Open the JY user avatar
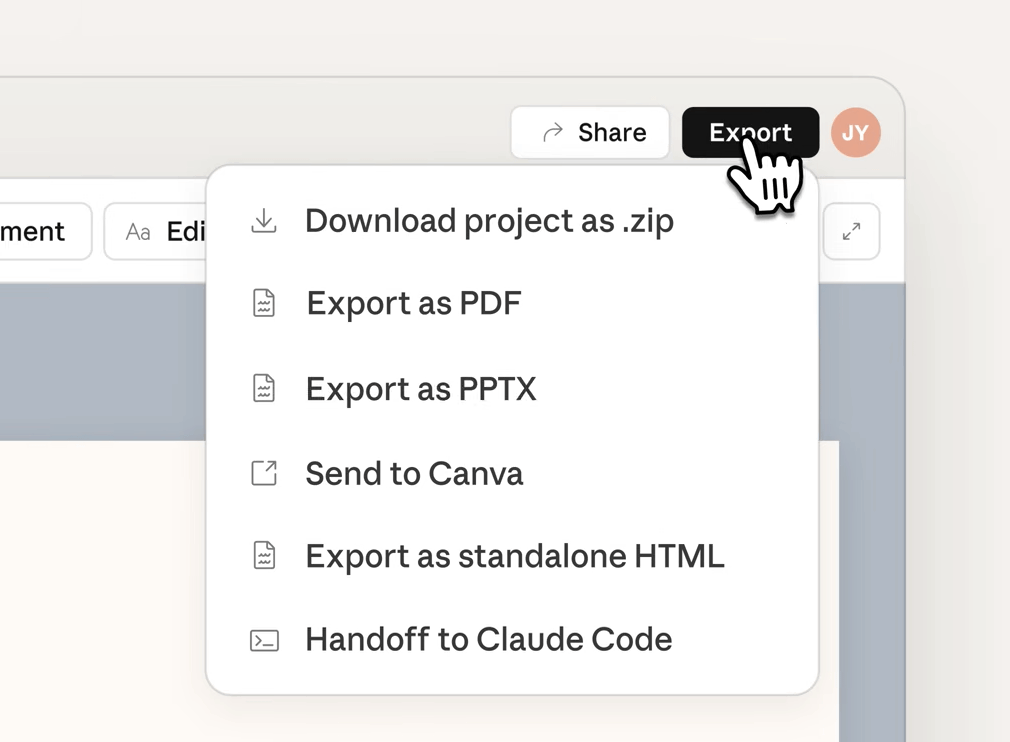 tap(855, 132)
